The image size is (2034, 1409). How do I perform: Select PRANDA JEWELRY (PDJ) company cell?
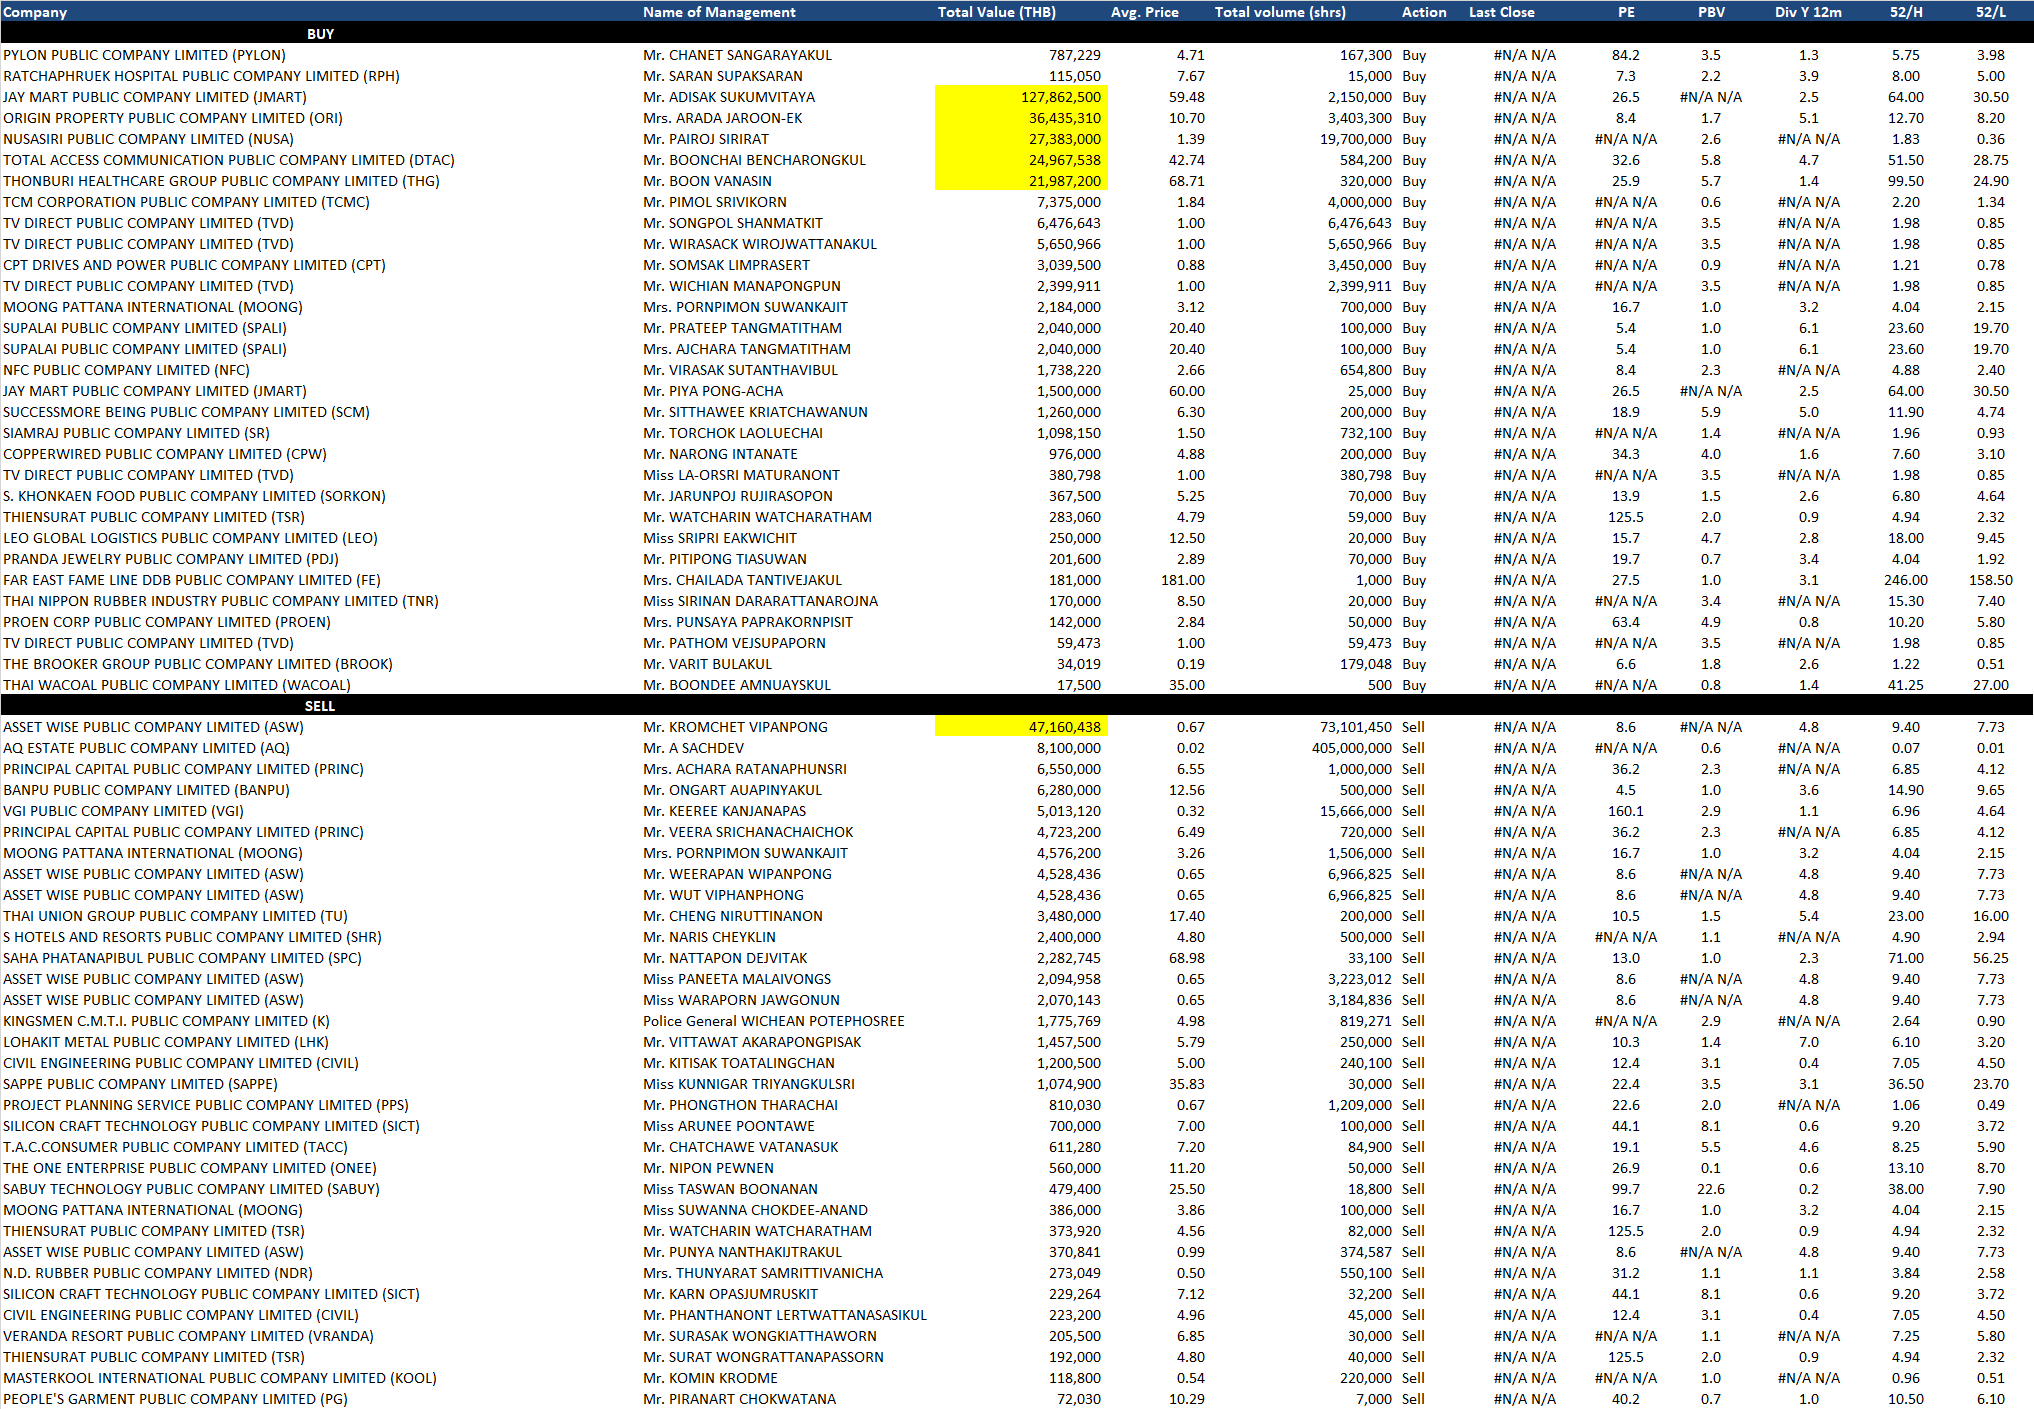coord(171,559)
